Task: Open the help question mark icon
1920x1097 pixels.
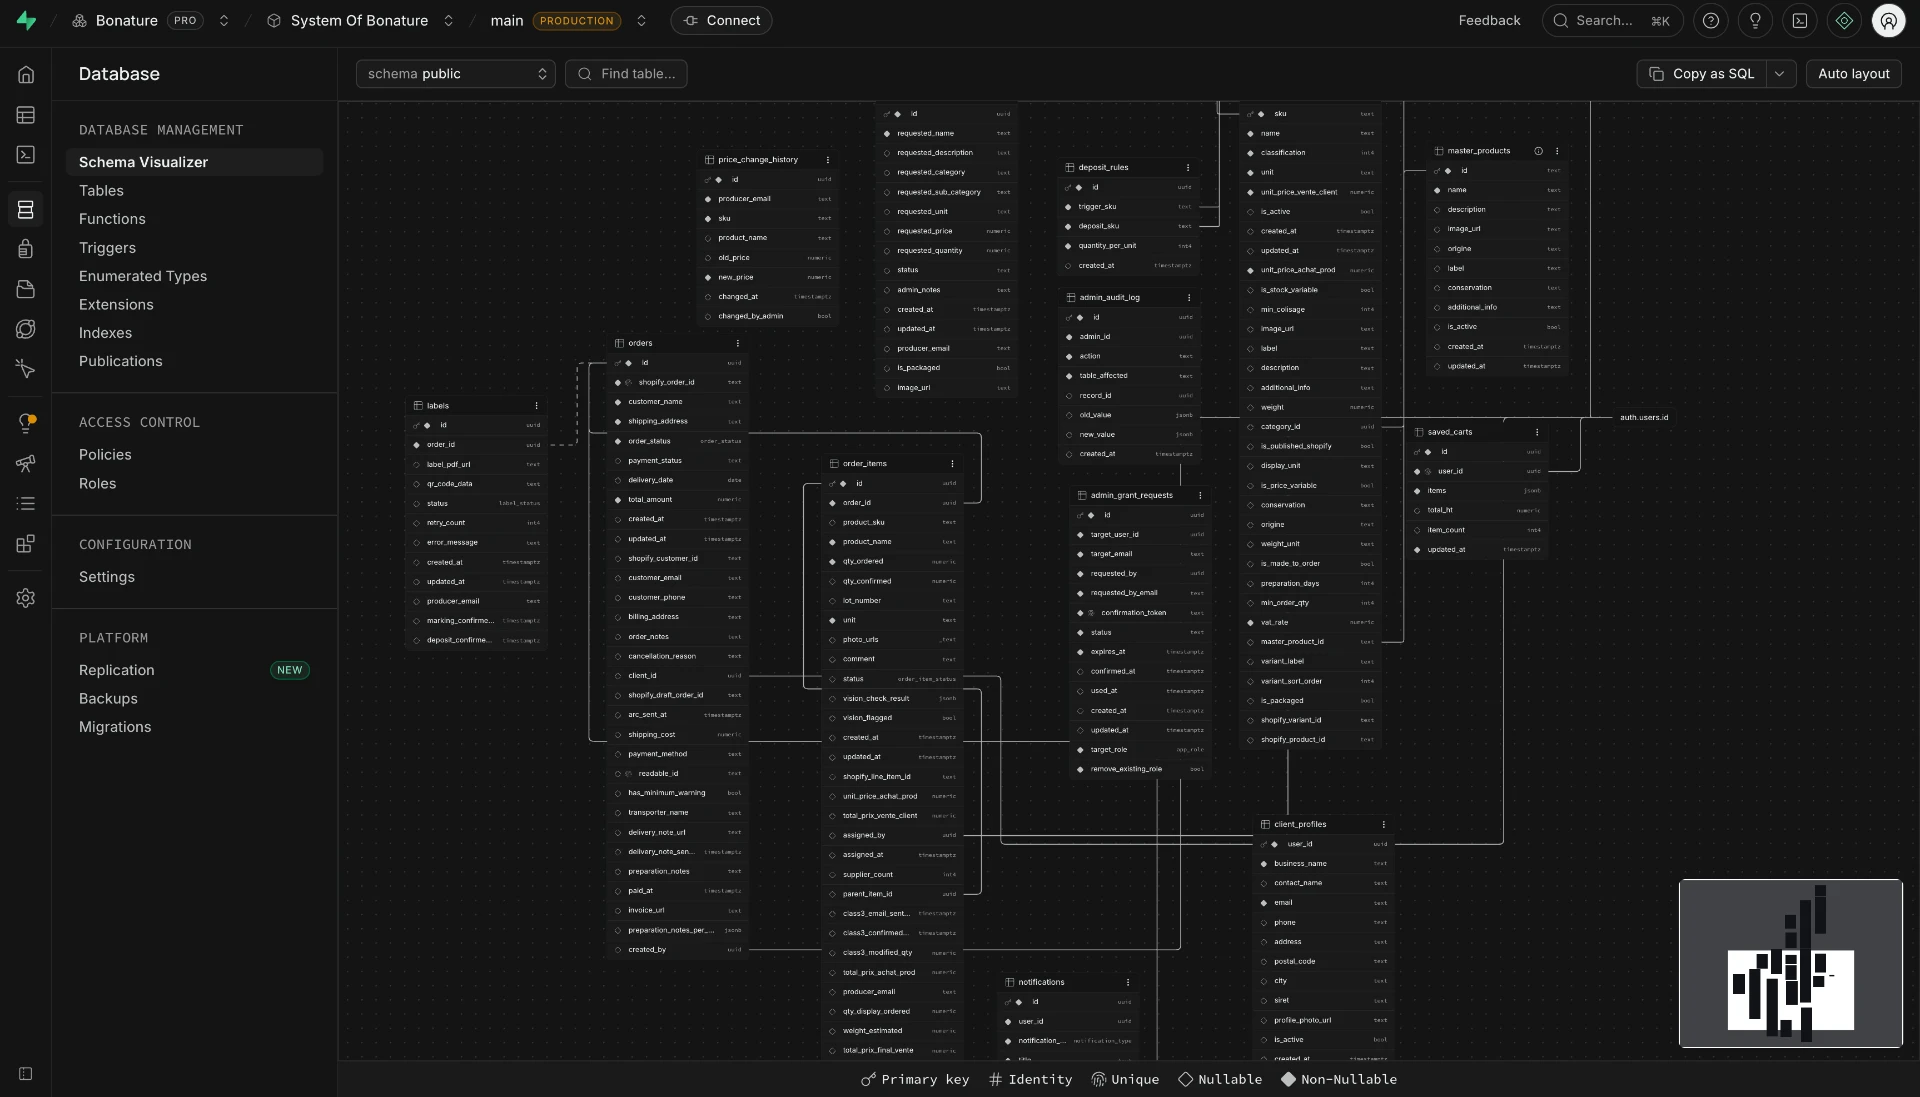Action: [x=1711, y=20]
